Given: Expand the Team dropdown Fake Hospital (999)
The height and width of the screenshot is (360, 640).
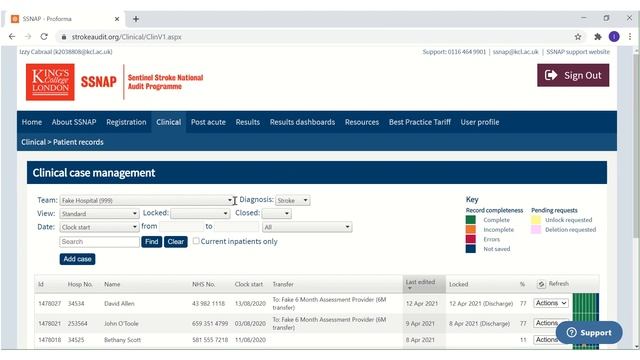Looking at the screenshot, I should pyautogui.click(x=147, y=200).
